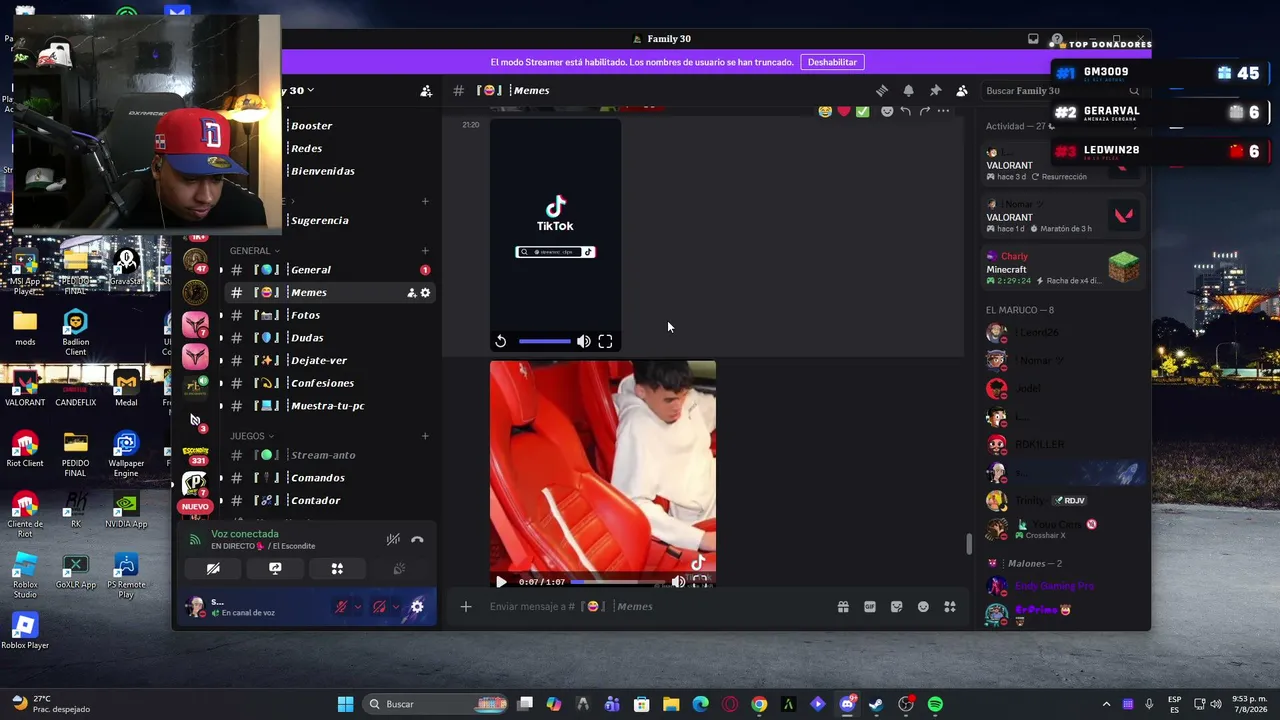Viewport: 1280px width, 720px height.
Task: Switch to the Dudas channel
Action: [x=328, y=338]
